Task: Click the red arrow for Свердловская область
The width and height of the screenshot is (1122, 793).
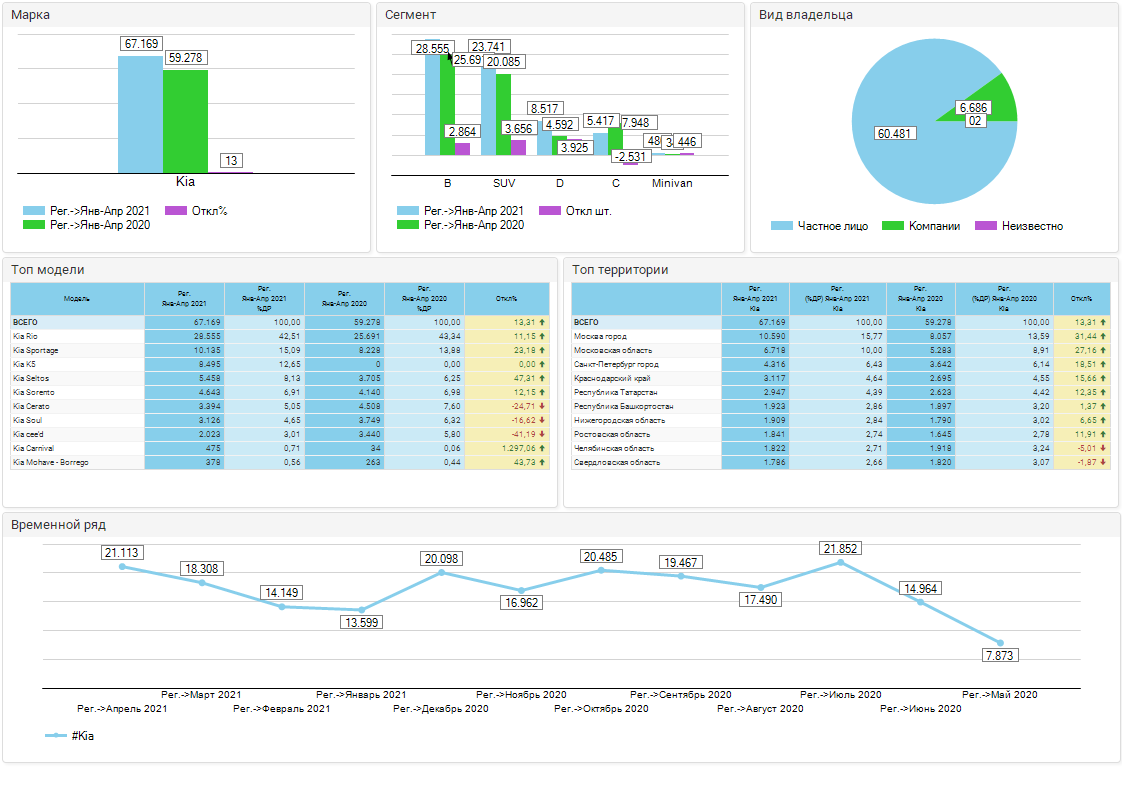Action: [1103, 462]
